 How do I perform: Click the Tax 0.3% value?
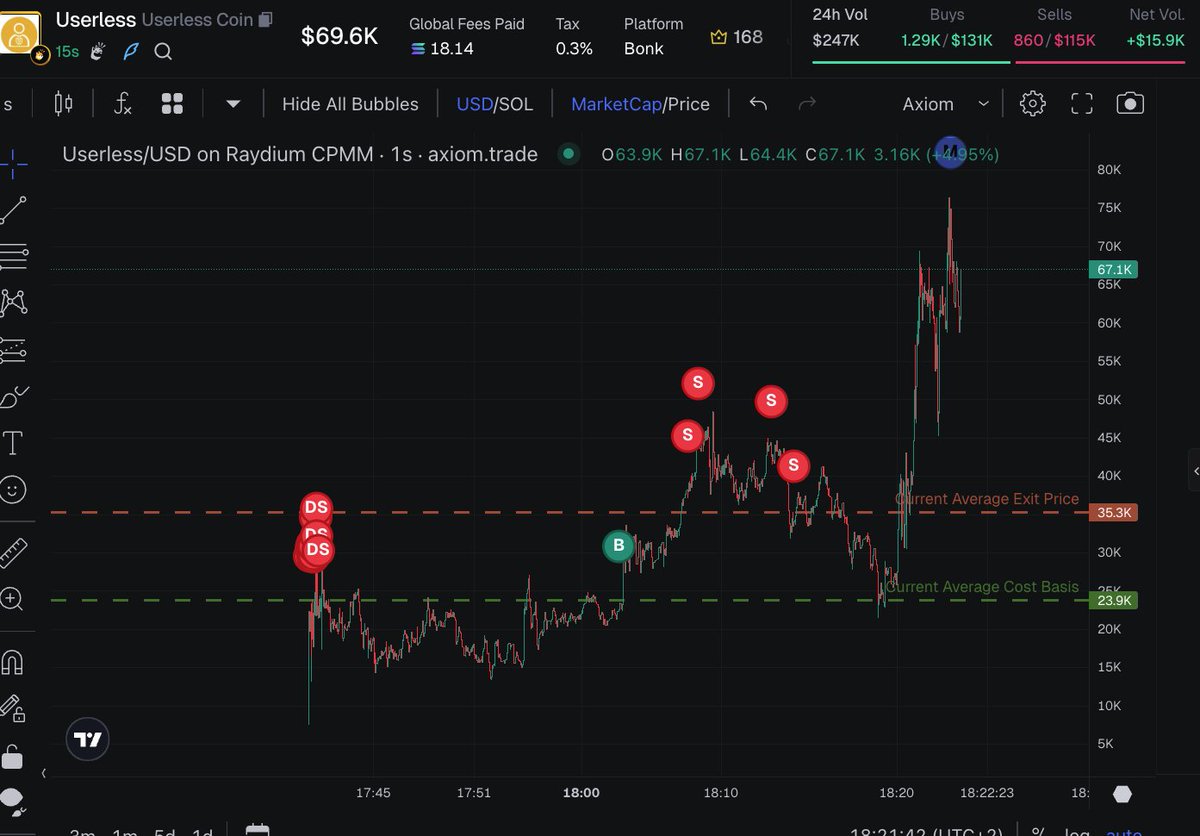(574, 48)
